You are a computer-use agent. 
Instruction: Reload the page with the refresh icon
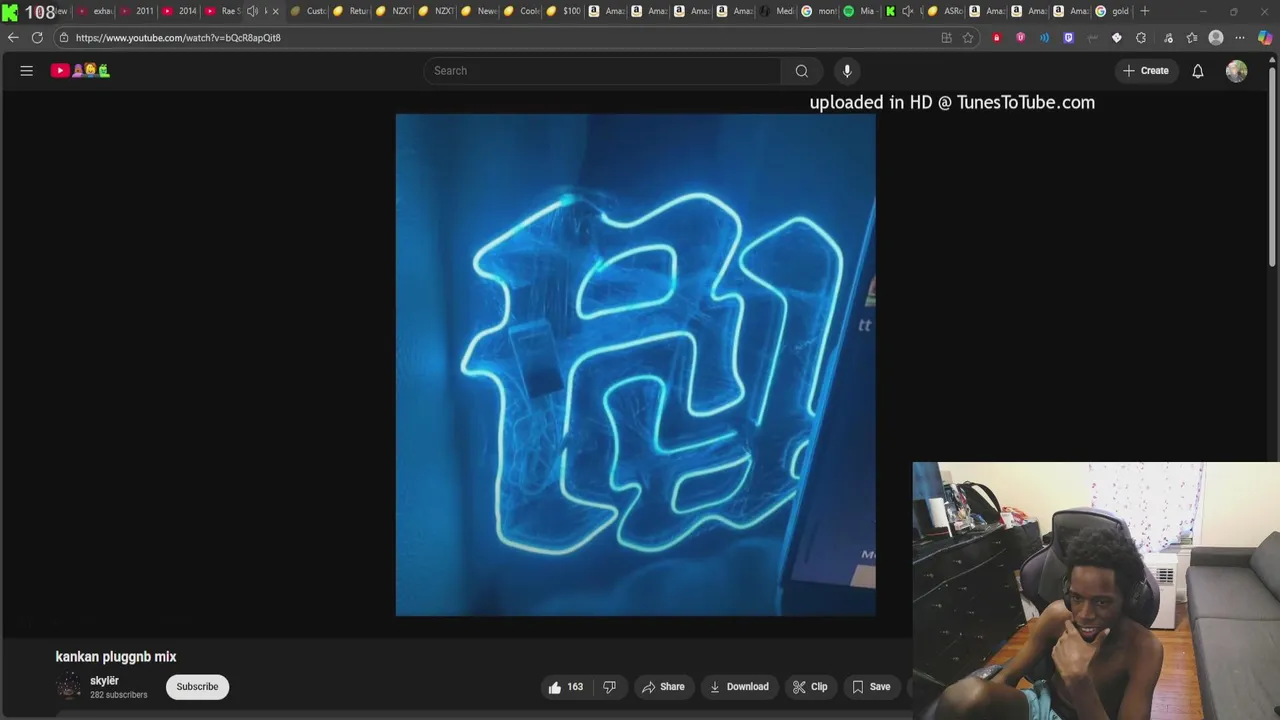point(37,38)
